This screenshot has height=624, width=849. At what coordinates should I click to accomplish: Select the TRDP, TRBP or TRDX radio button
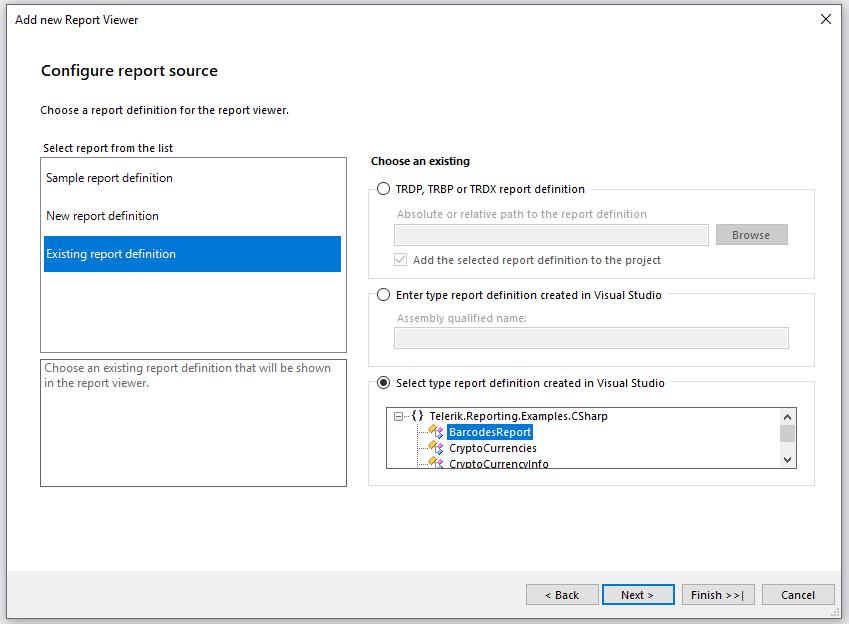[x=383, y=188]
